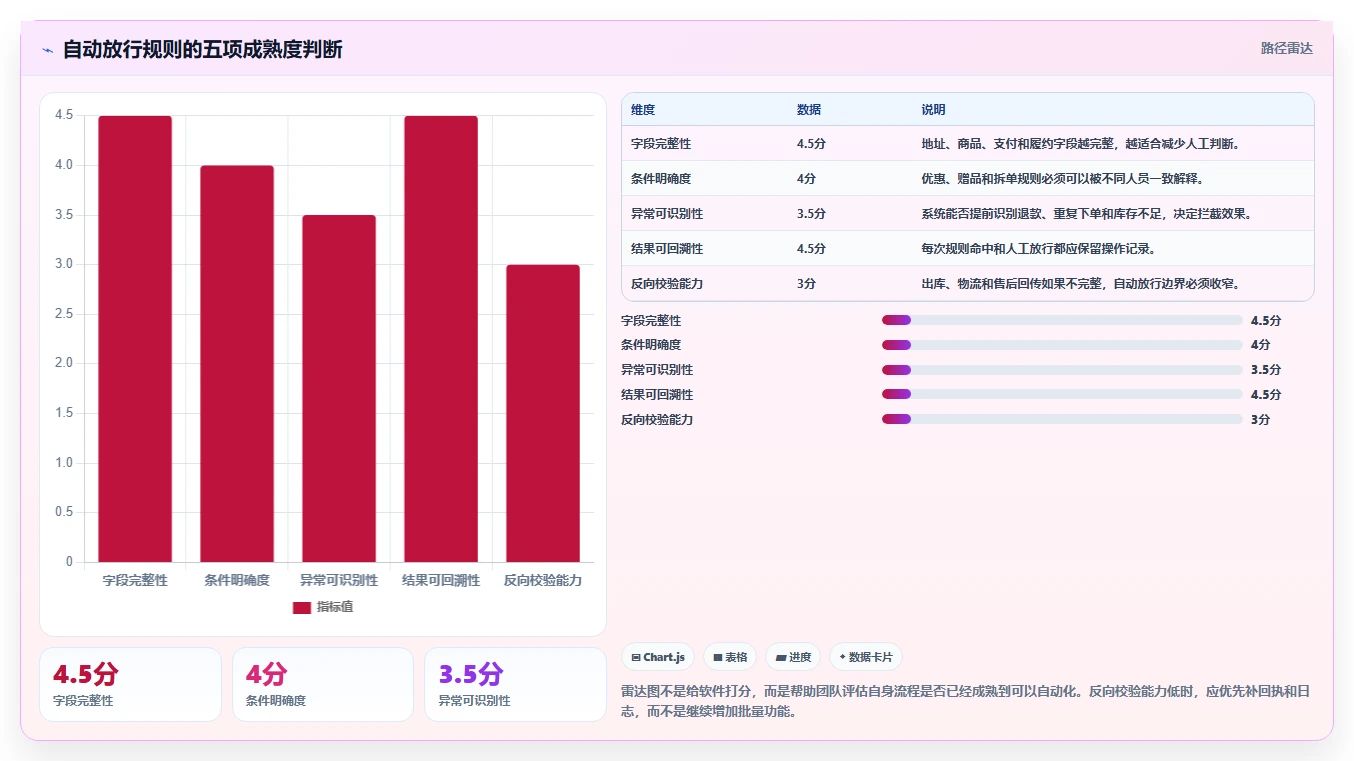Click the description starting 系统能否提前识别
Image resolution: width=1354 pixels, height=761 pixels.
point(1087,214)
